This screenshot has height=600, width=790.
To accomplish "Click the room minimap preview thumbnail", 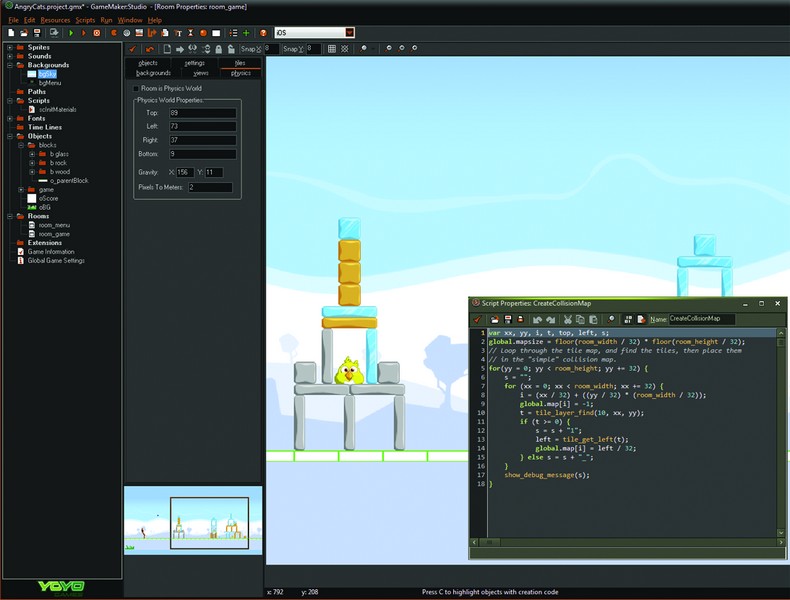I will tap(193, 520).
